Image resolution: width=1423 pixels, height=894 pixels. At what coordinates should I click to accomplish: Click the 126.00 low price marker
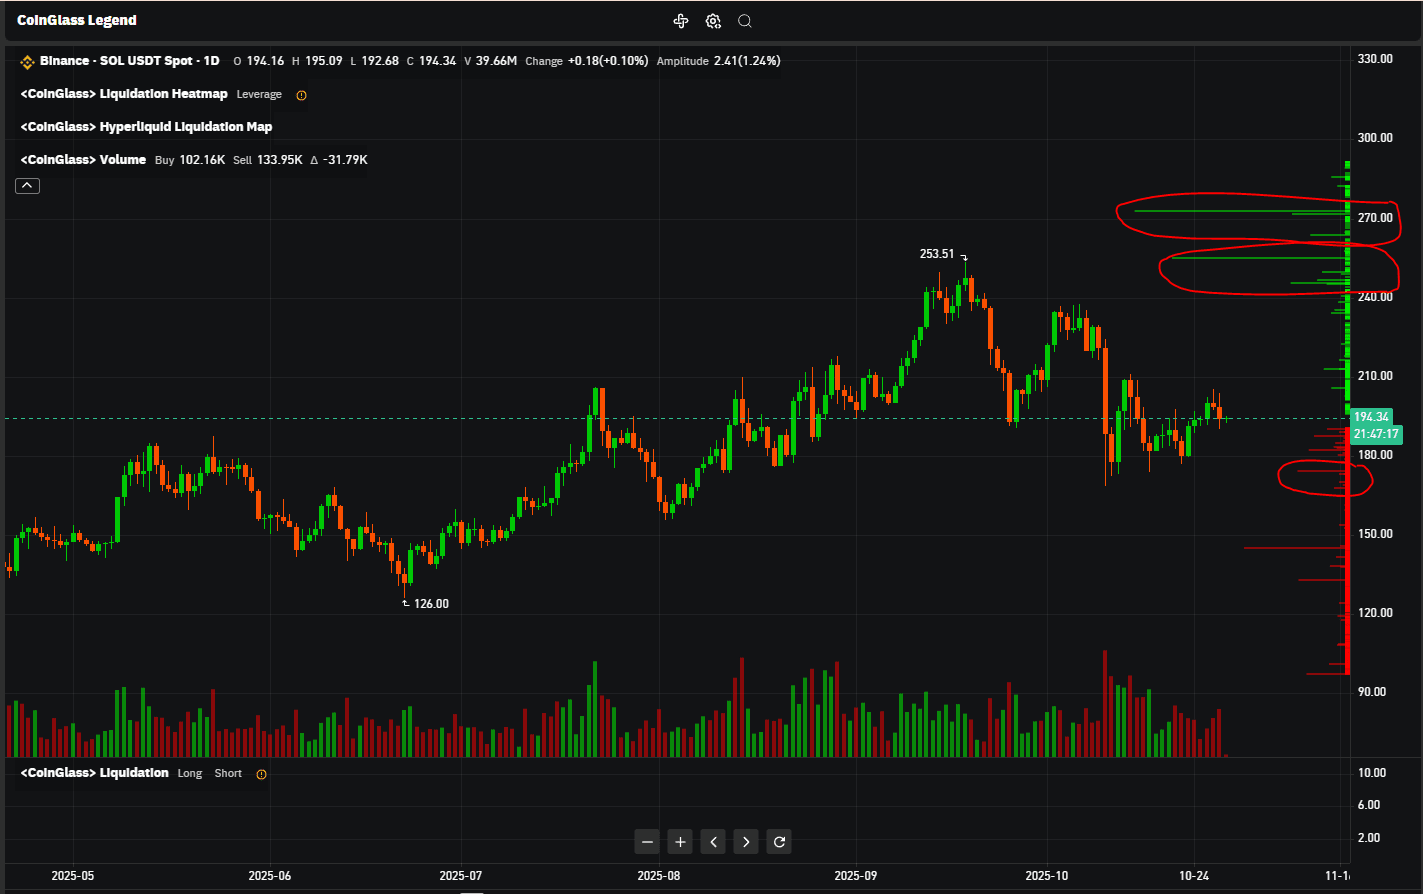click(431, 604)
